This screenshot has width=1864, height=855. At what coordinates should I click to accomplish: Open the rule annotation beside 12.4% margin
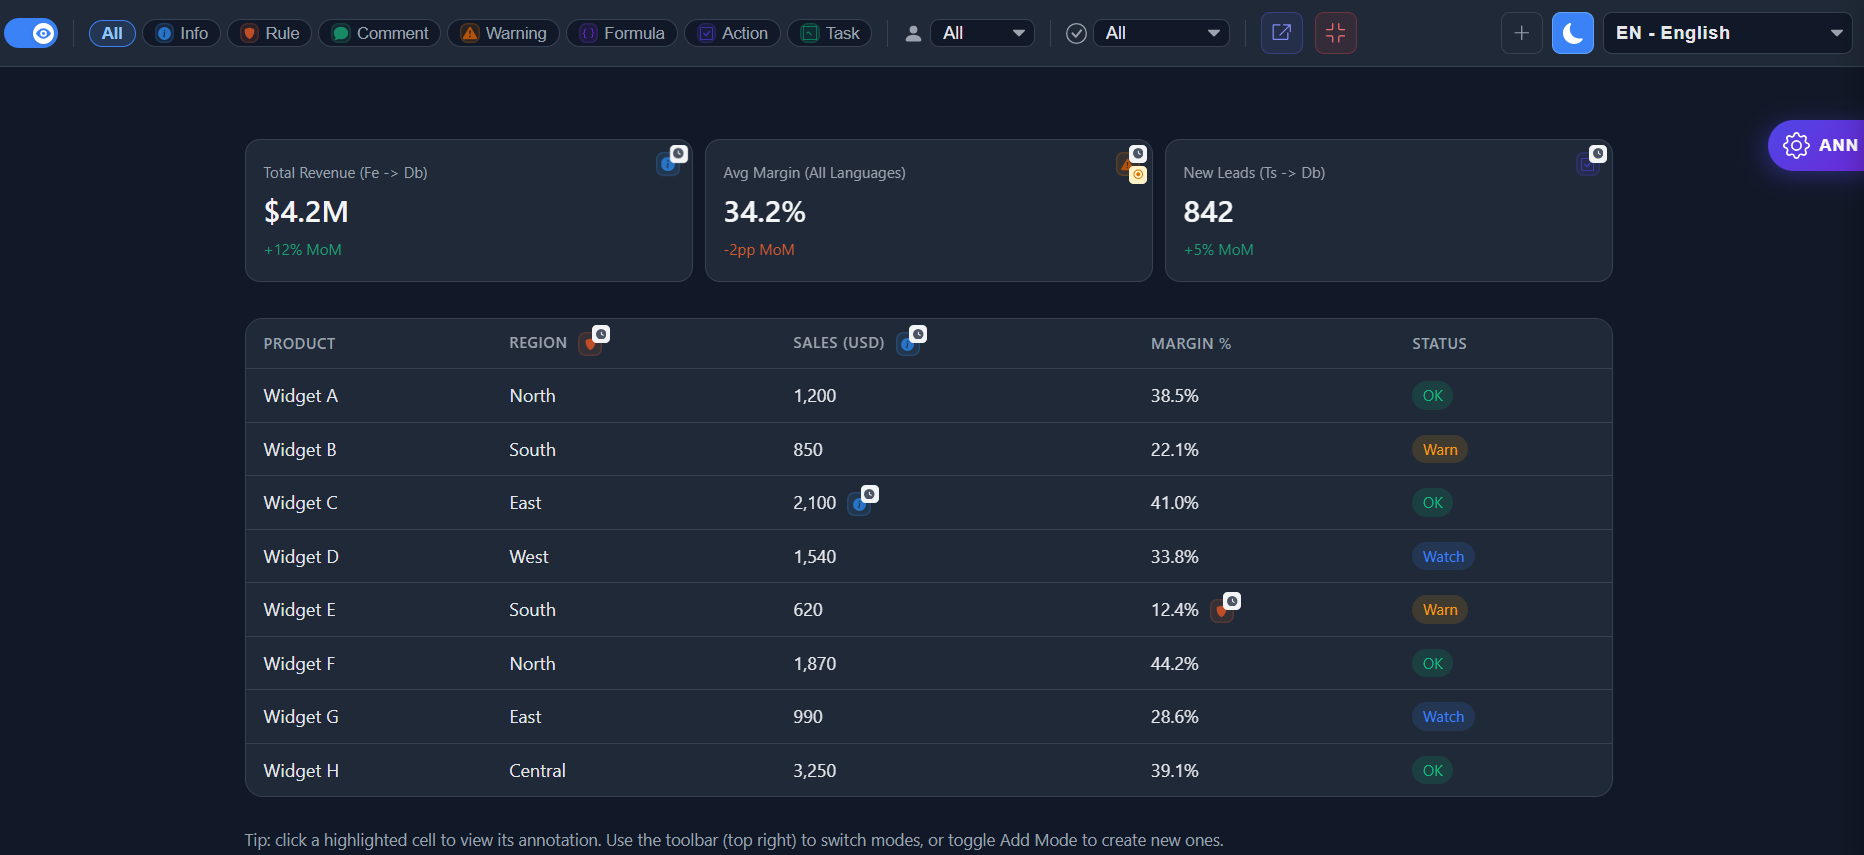(1221, 611)
